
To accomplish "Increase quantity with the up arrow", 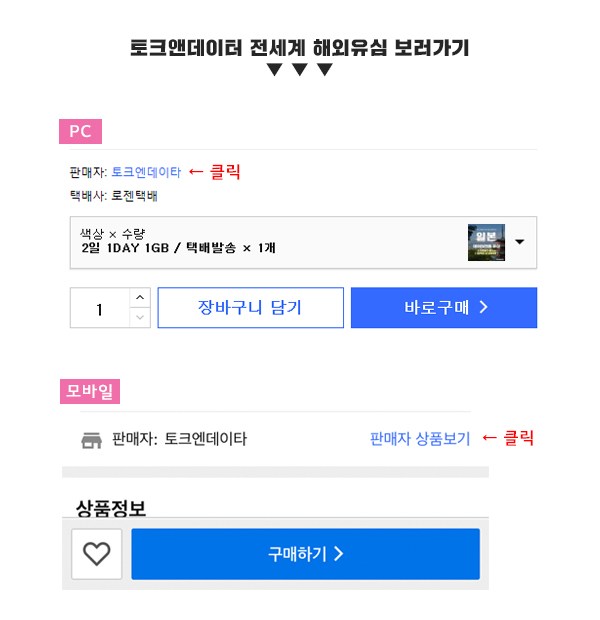I will [140, 298].
